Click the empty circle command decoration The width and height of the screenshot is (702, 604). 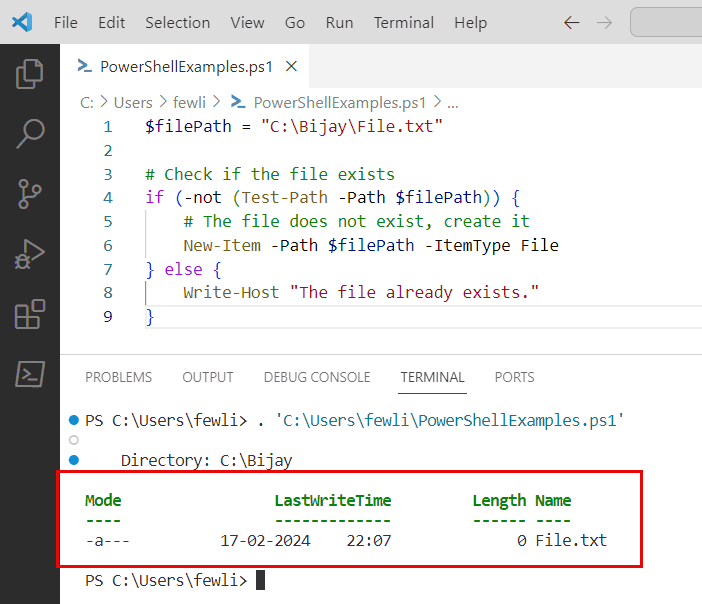(74, 440)
